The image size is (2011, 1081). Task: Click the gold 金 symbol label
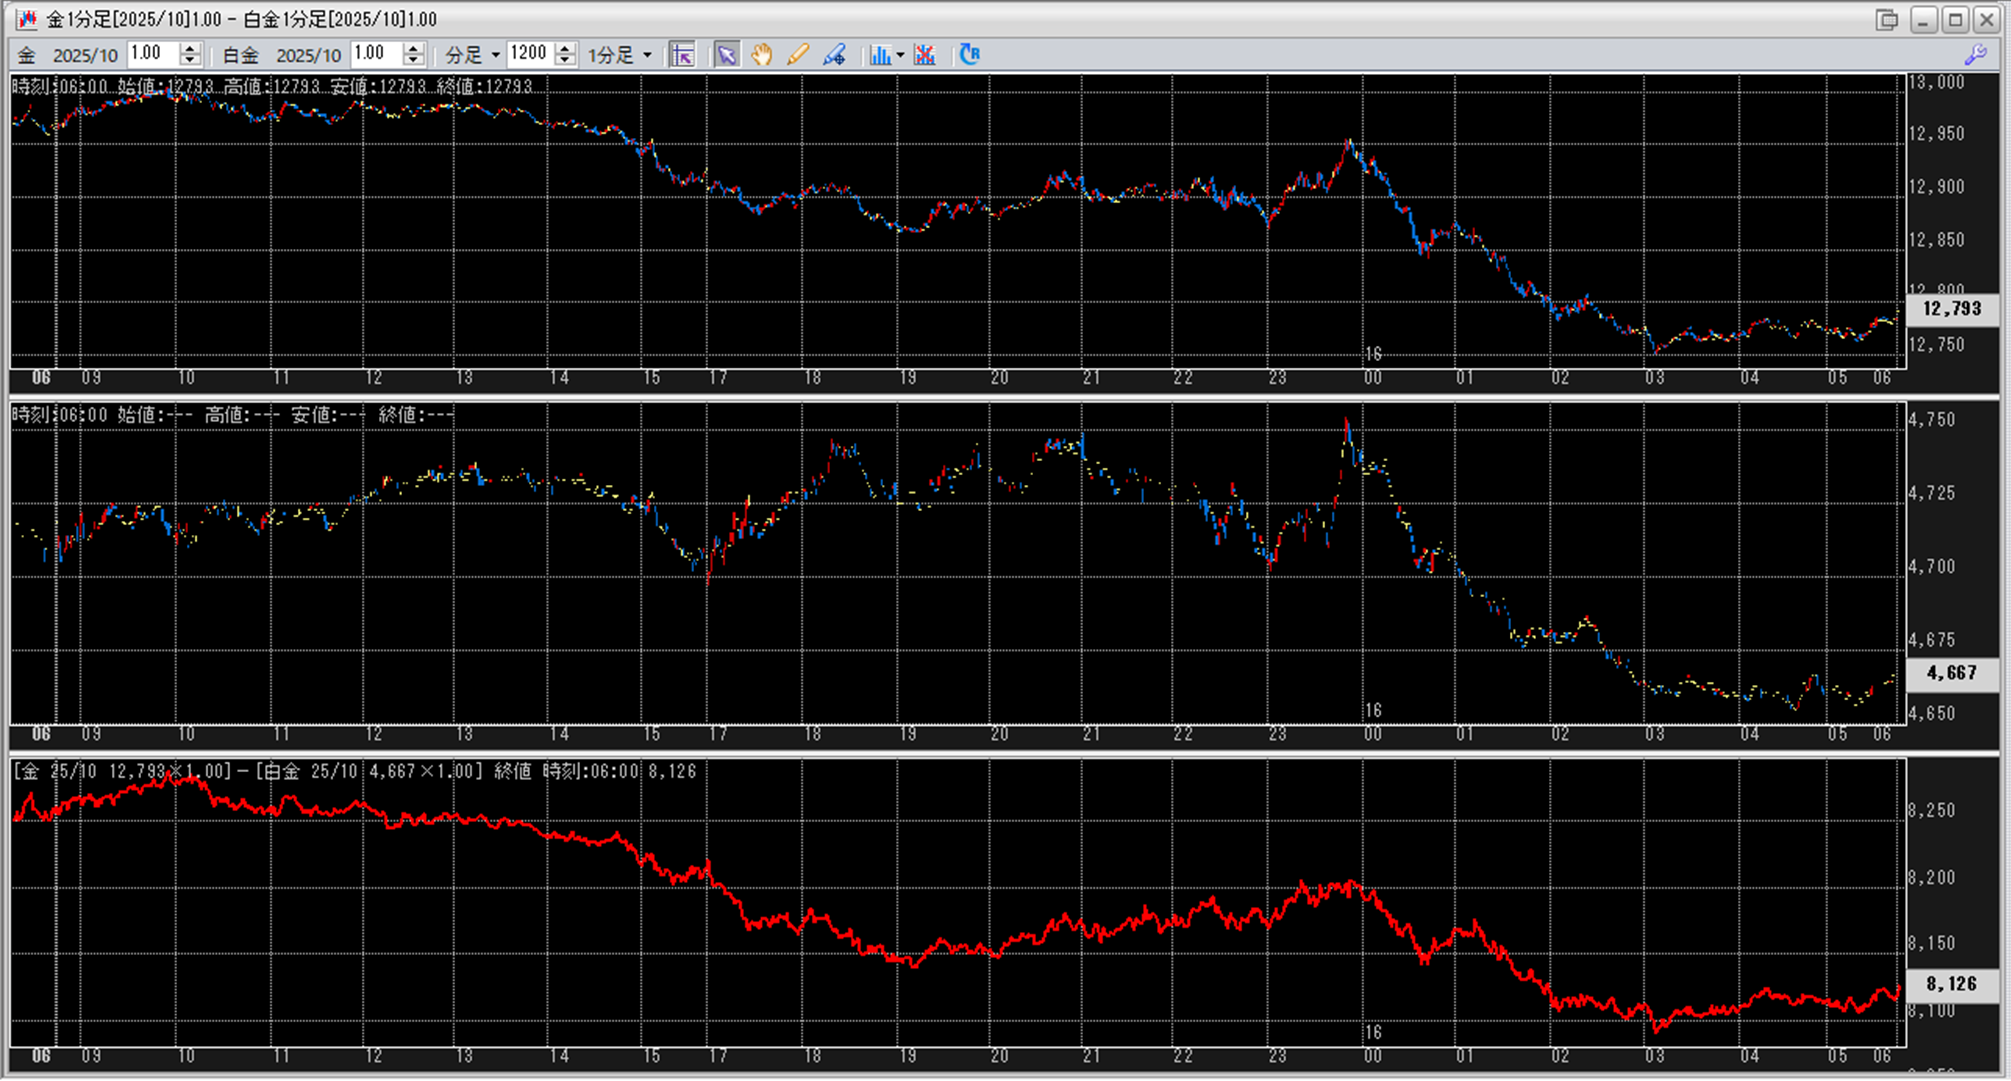pos(27,55)
